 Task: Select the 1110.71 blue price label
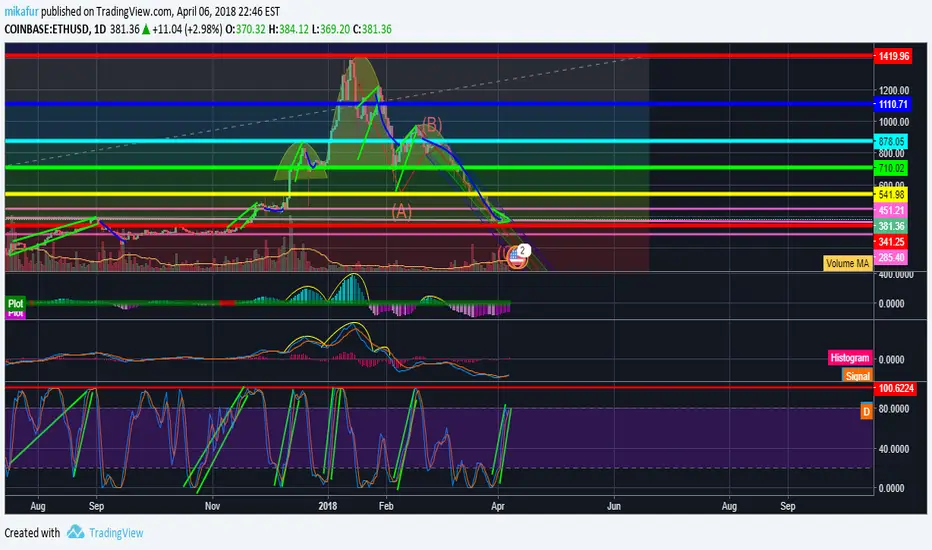893,104
